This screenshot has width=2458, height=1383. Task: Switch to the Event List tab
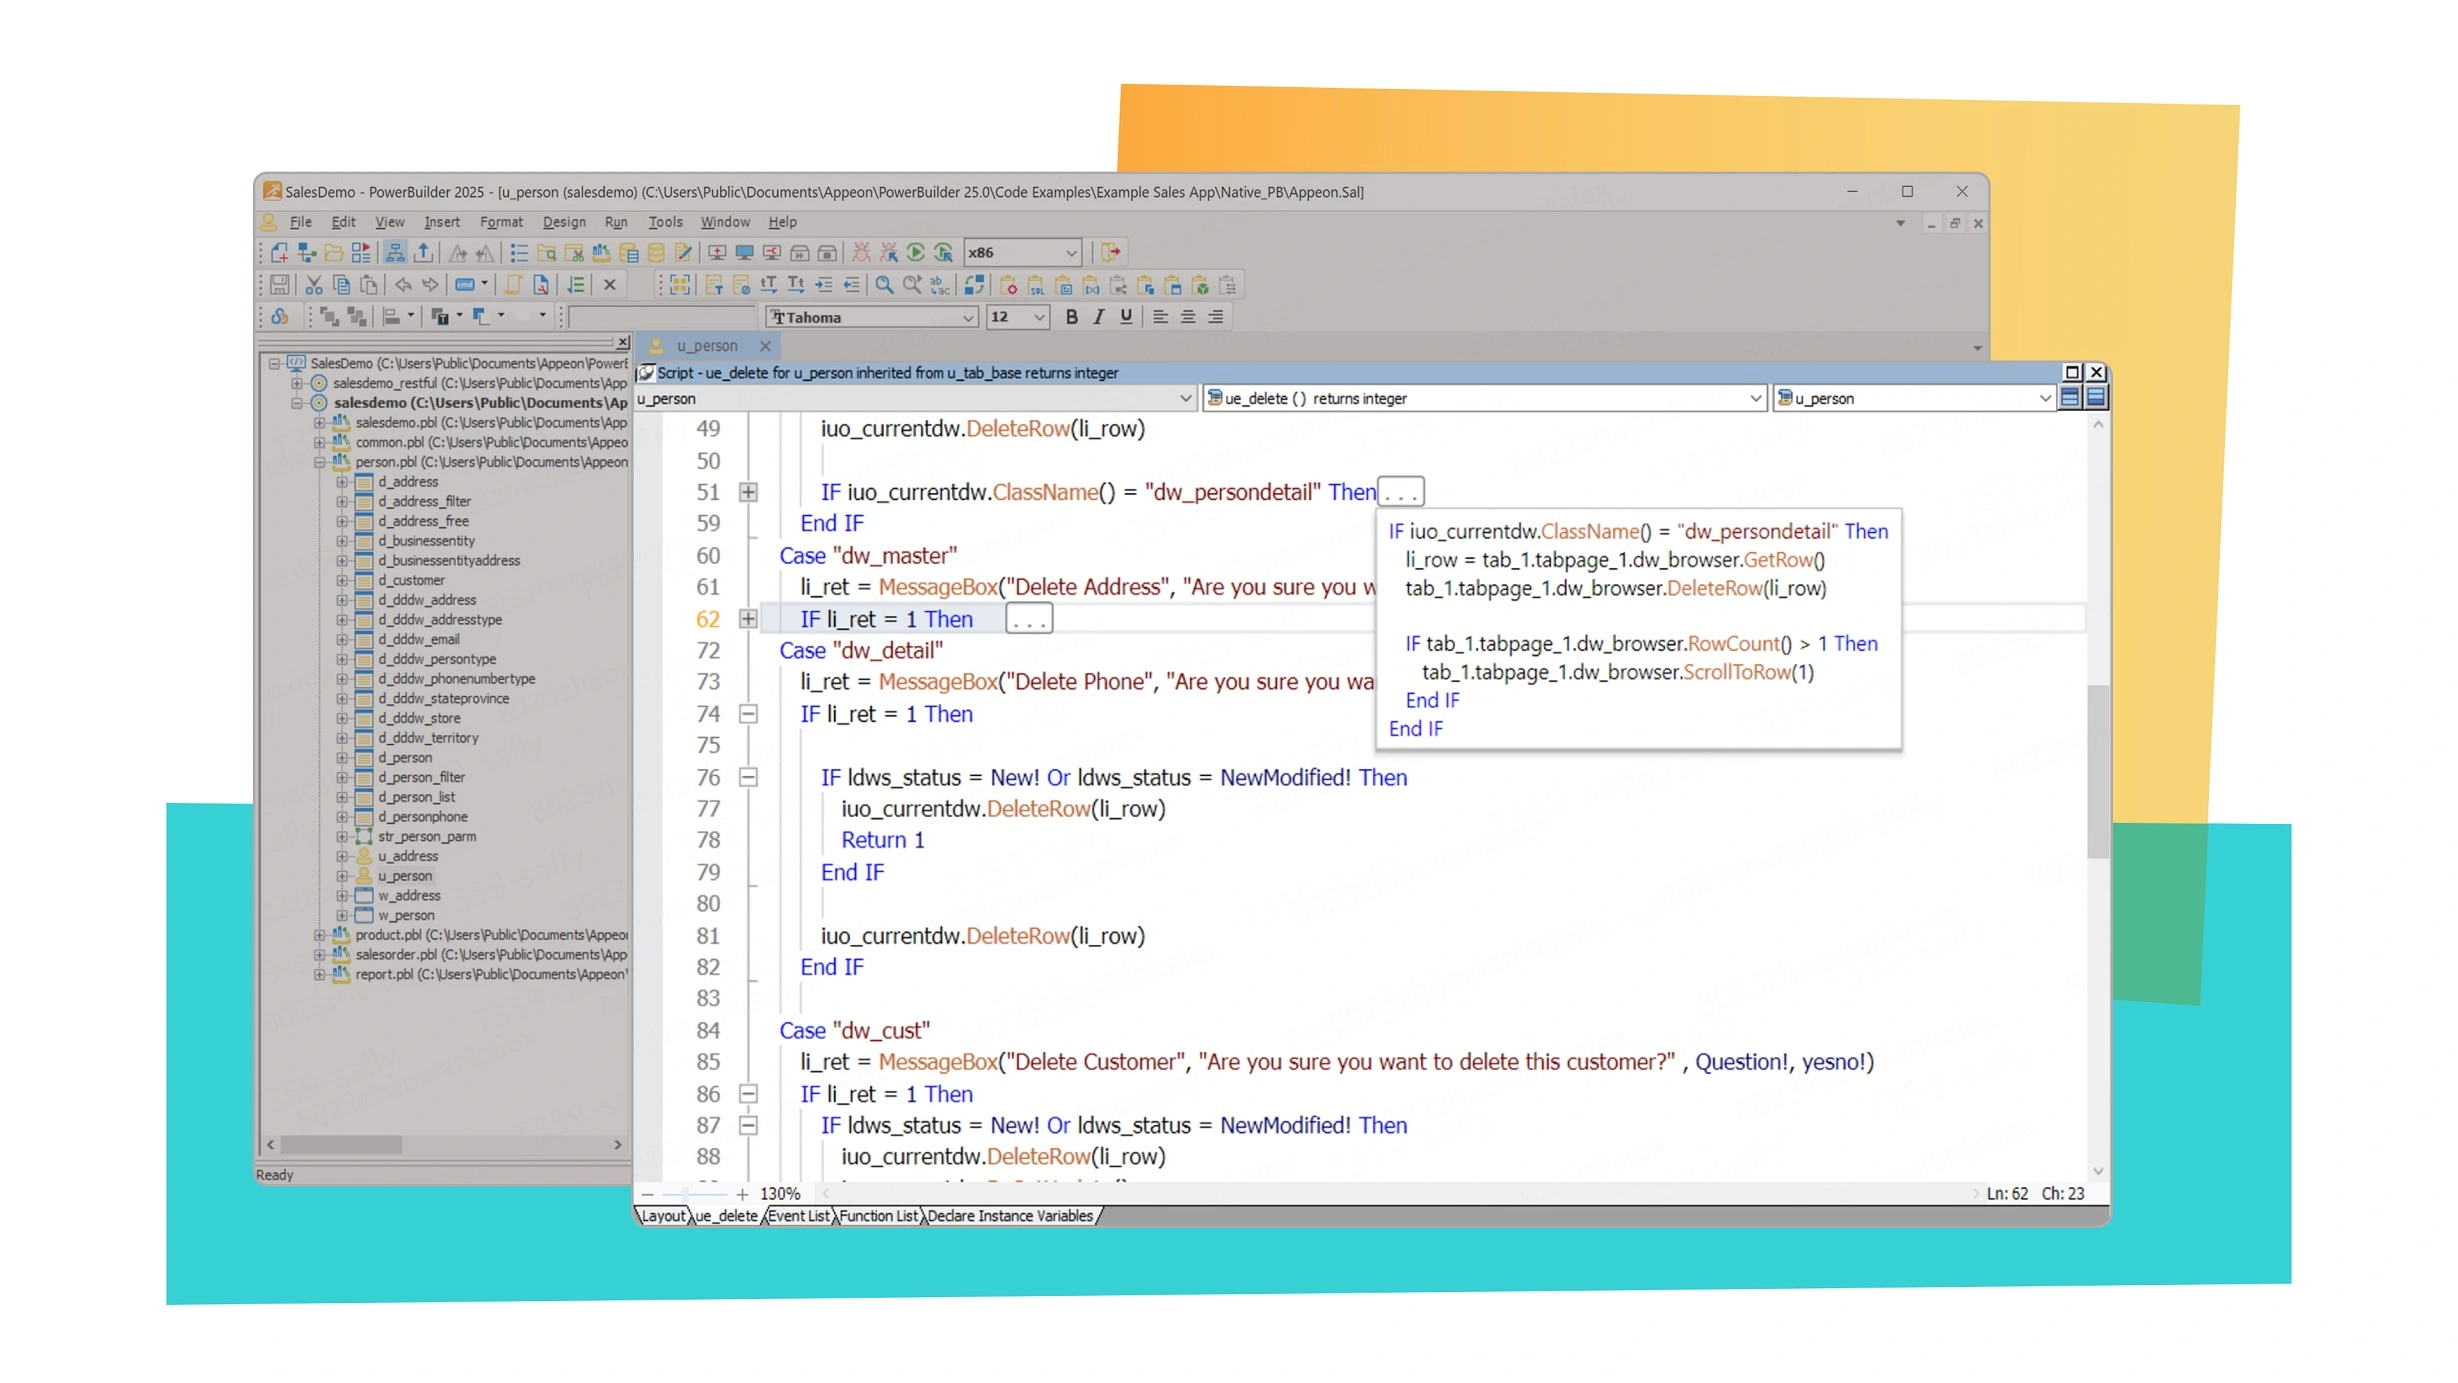coord(802,1216)
